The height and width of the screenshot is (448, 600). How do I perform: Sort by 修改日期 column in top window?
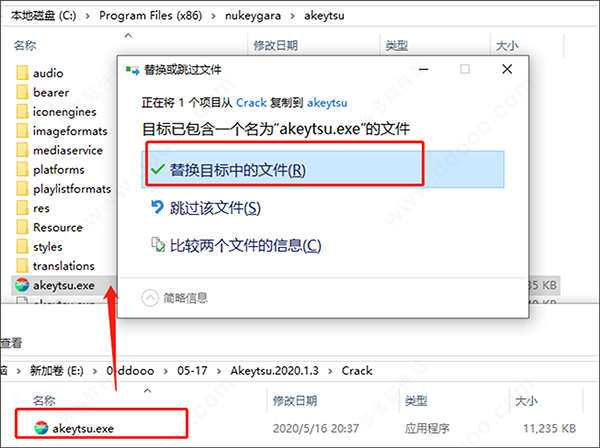coord(278,46)
